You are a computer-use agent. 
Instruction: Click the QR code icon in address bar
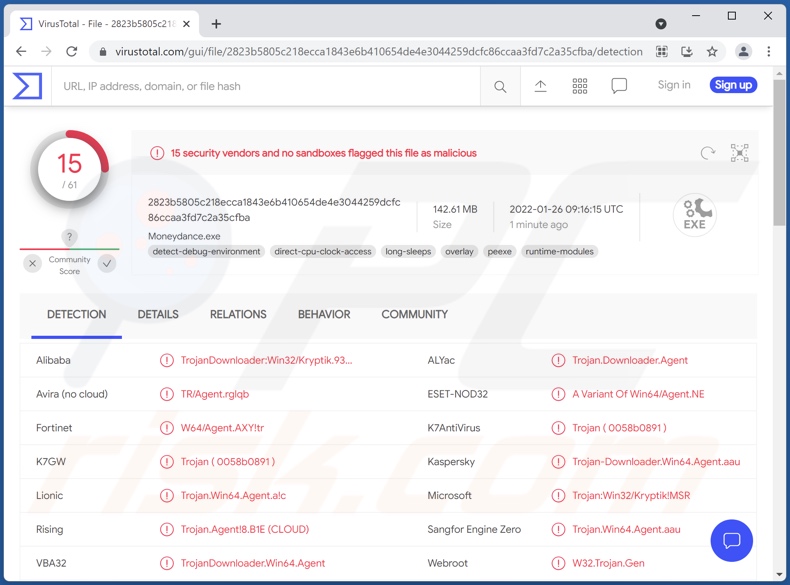(x=662, y=51)
